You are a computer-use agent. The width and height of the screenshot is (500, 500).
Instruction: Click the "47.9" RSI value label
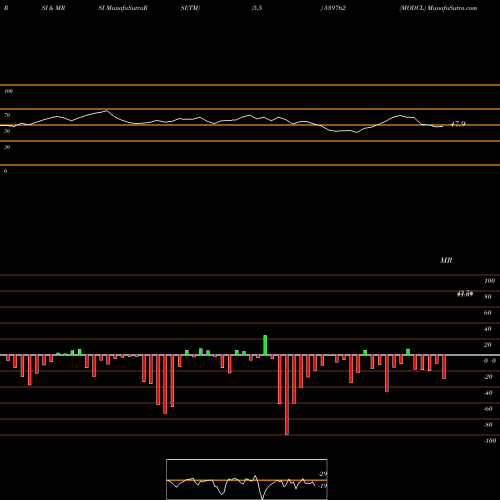[x=458, y=124]
